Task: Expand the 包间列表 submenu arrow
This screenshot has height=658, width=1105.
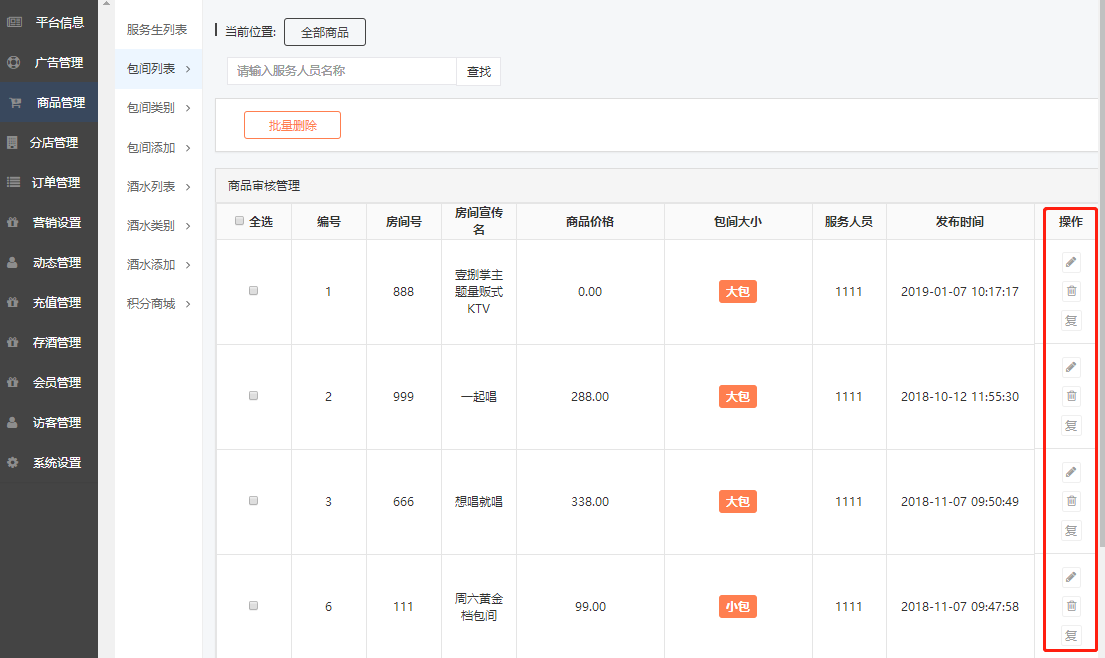Action: tap(188, 69)
